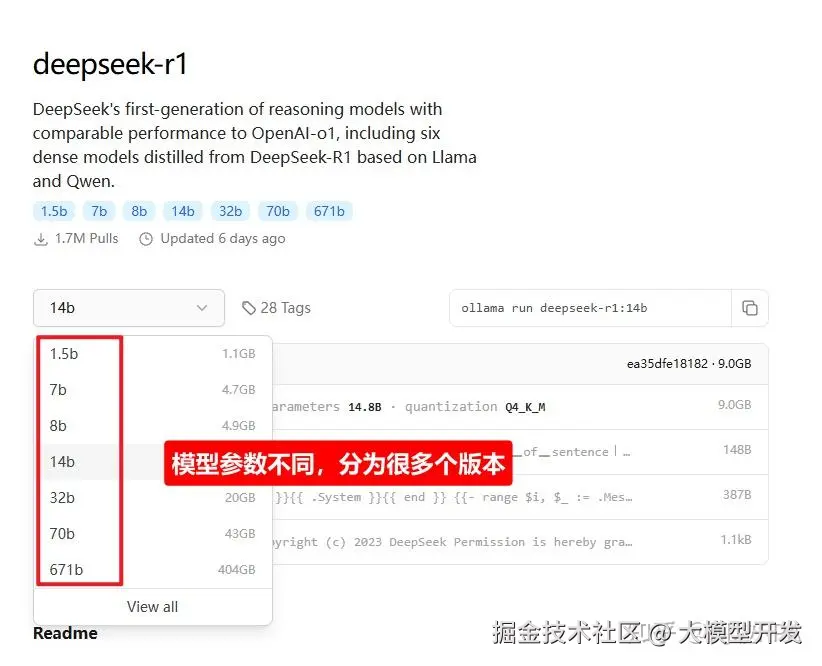Click the 70b blue tag badge
The height and width of the screenshot is (666, 822).
click(278, 211)
